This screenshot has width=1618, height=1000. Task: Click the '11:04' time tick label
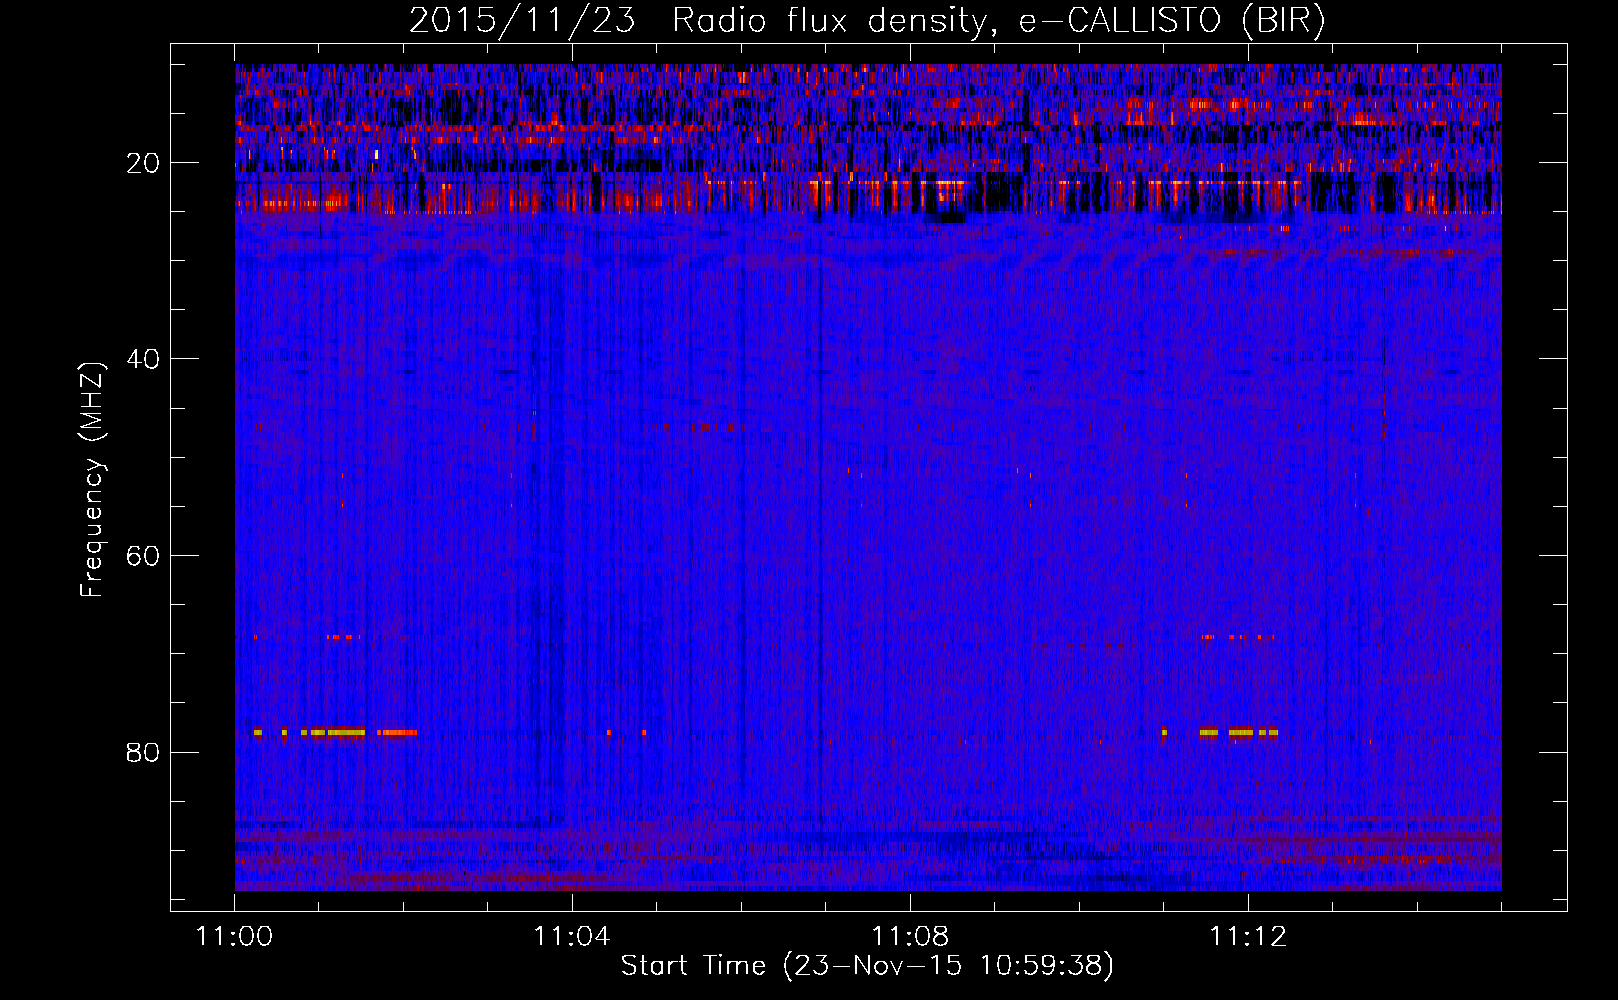(572, 936)
